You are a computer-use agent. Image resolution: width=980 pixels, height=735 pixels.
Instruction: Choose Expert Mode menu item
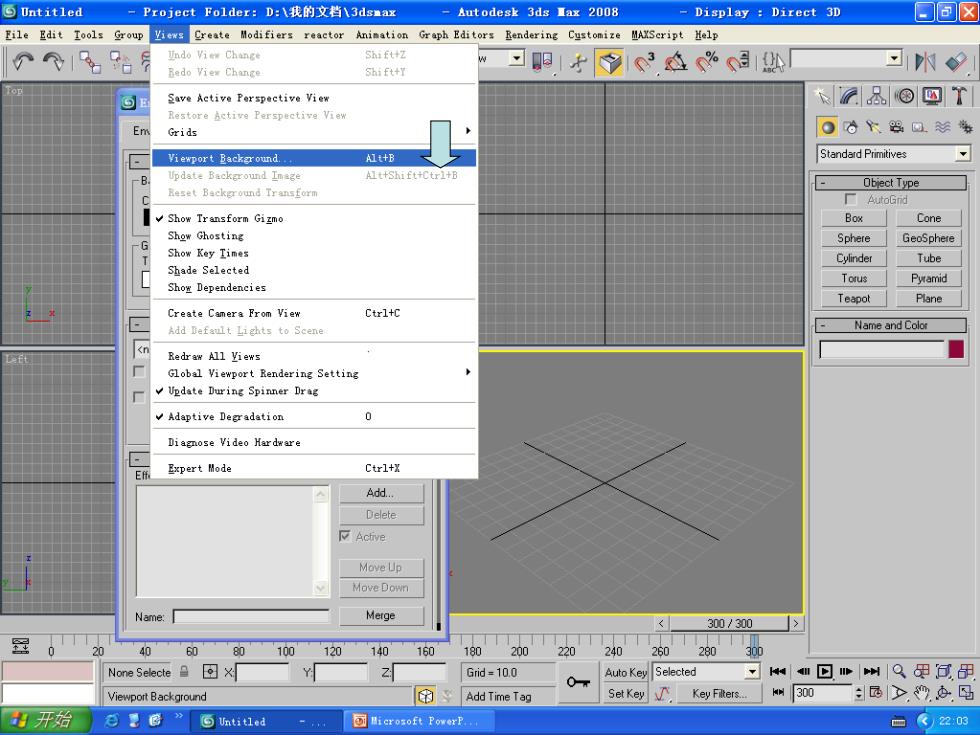314,468
